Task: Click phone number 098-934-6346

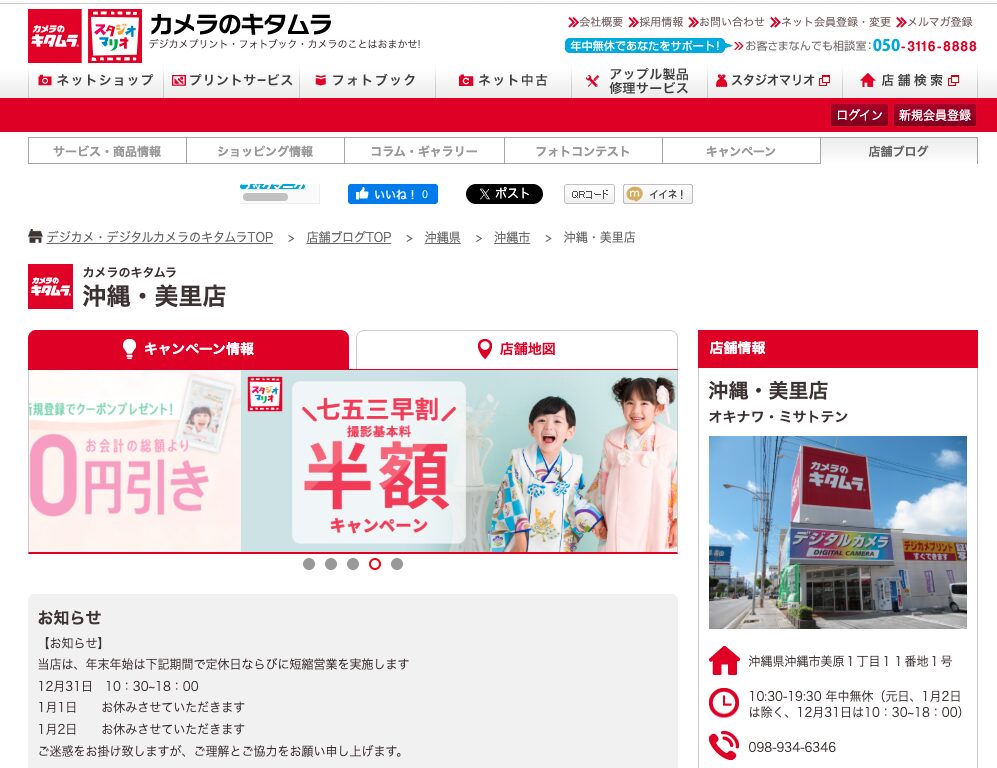Action: pos(792,747)
